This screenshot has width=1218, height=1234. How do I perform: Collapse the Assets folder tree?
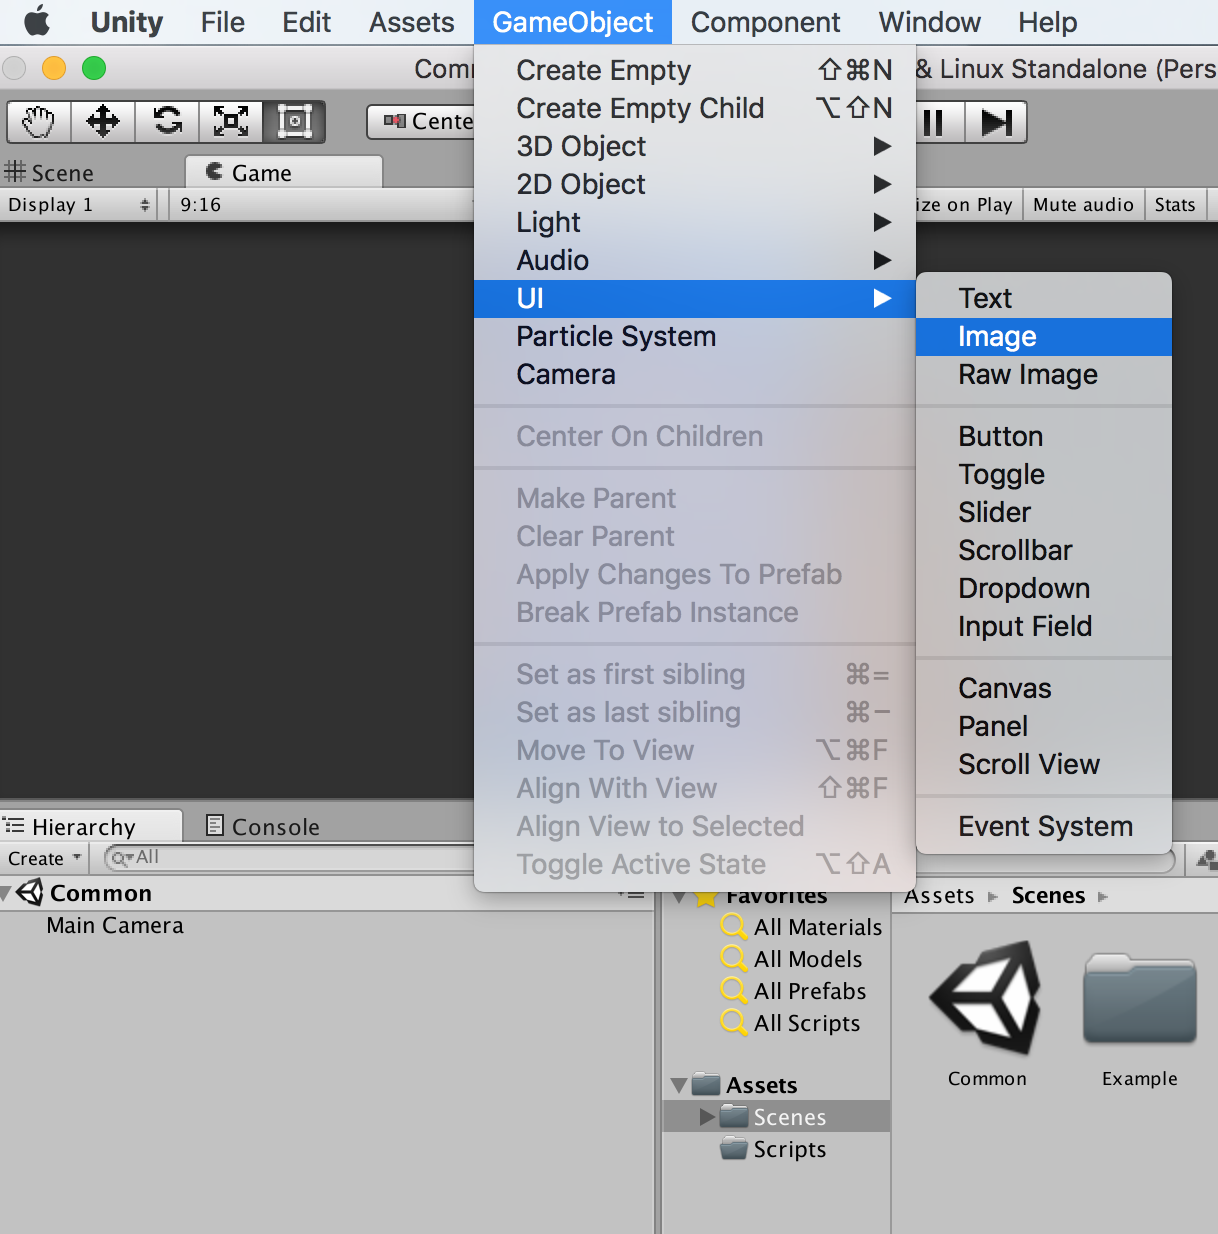[x=679, y=1085]
